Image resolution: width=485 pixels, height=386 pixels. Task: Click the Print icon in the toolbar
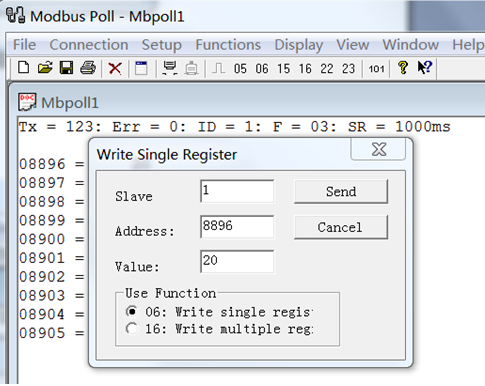pyautogui.click(x=88, y=68)
